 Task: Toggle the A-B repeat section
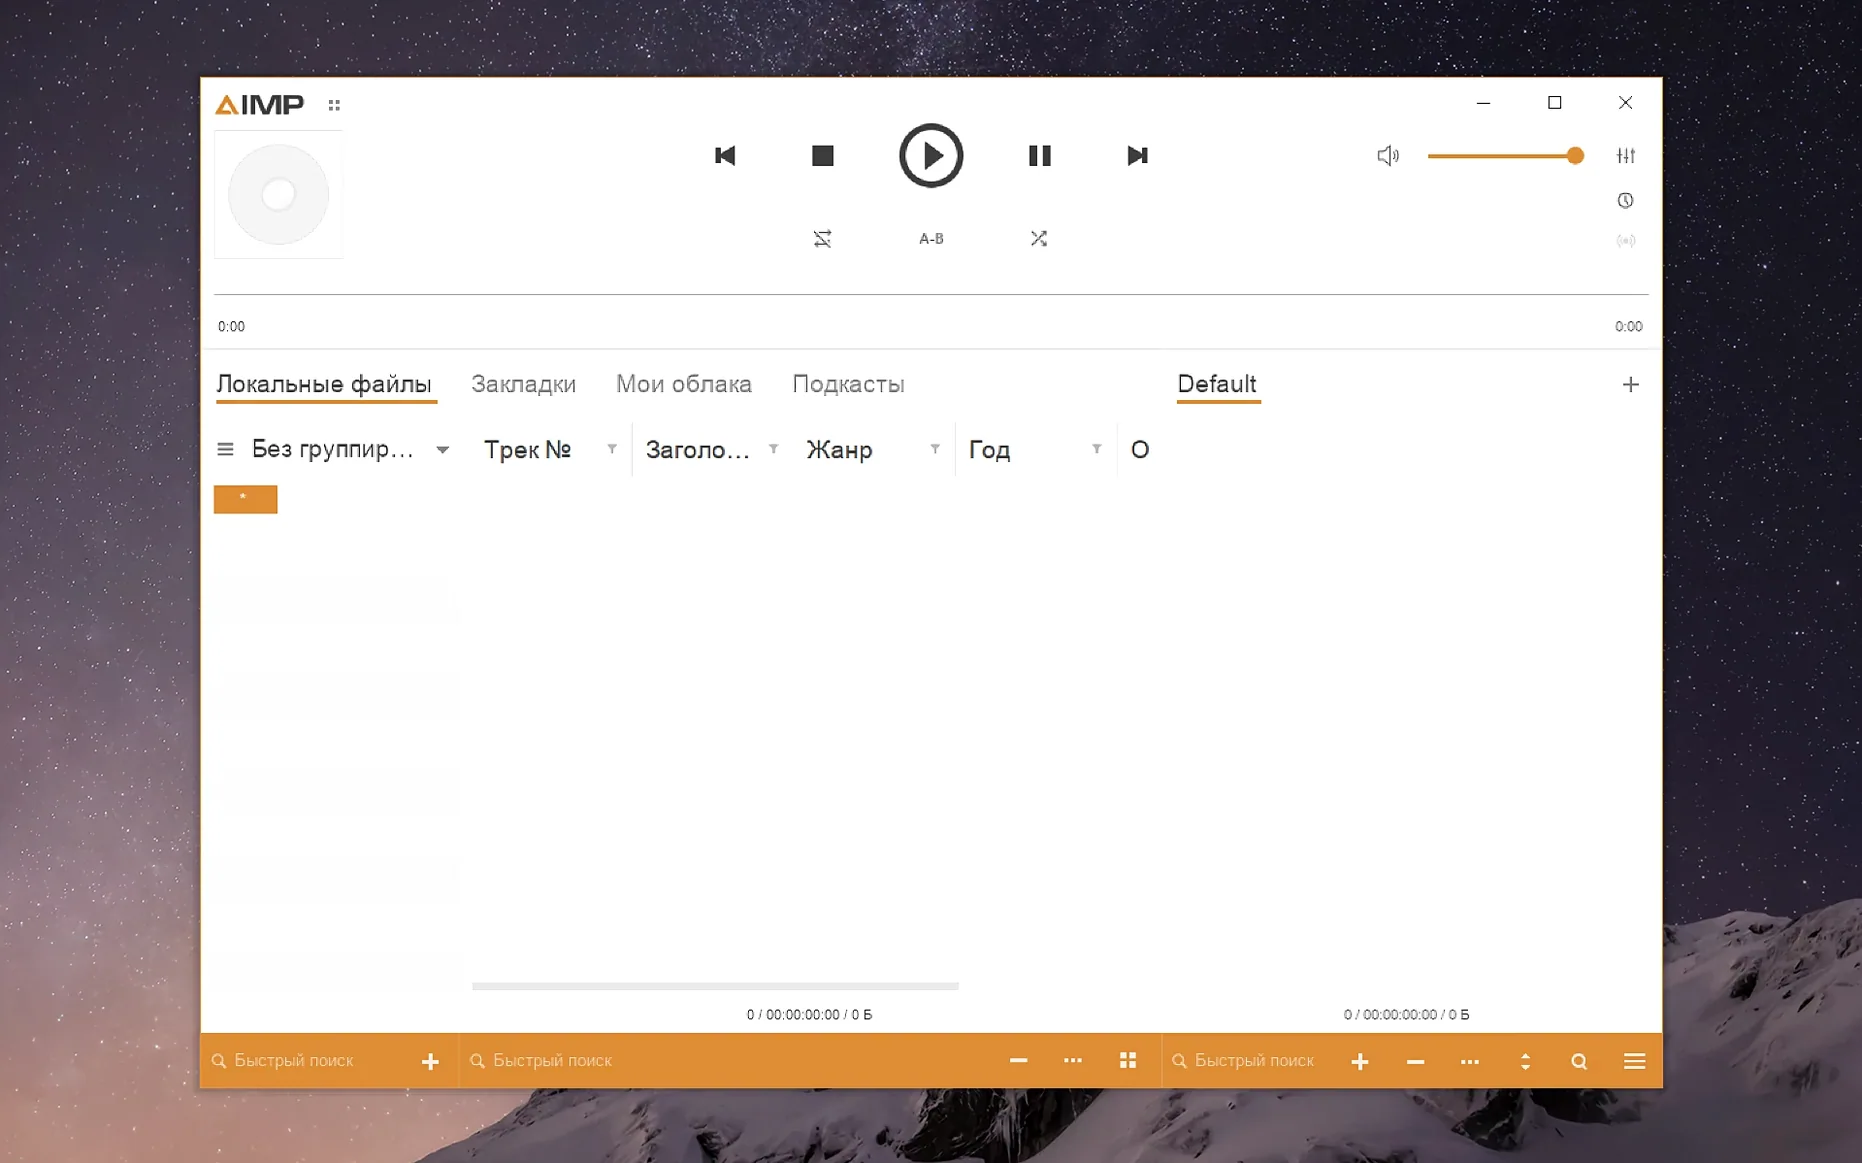pyautogui.click(x=931, y=238)
